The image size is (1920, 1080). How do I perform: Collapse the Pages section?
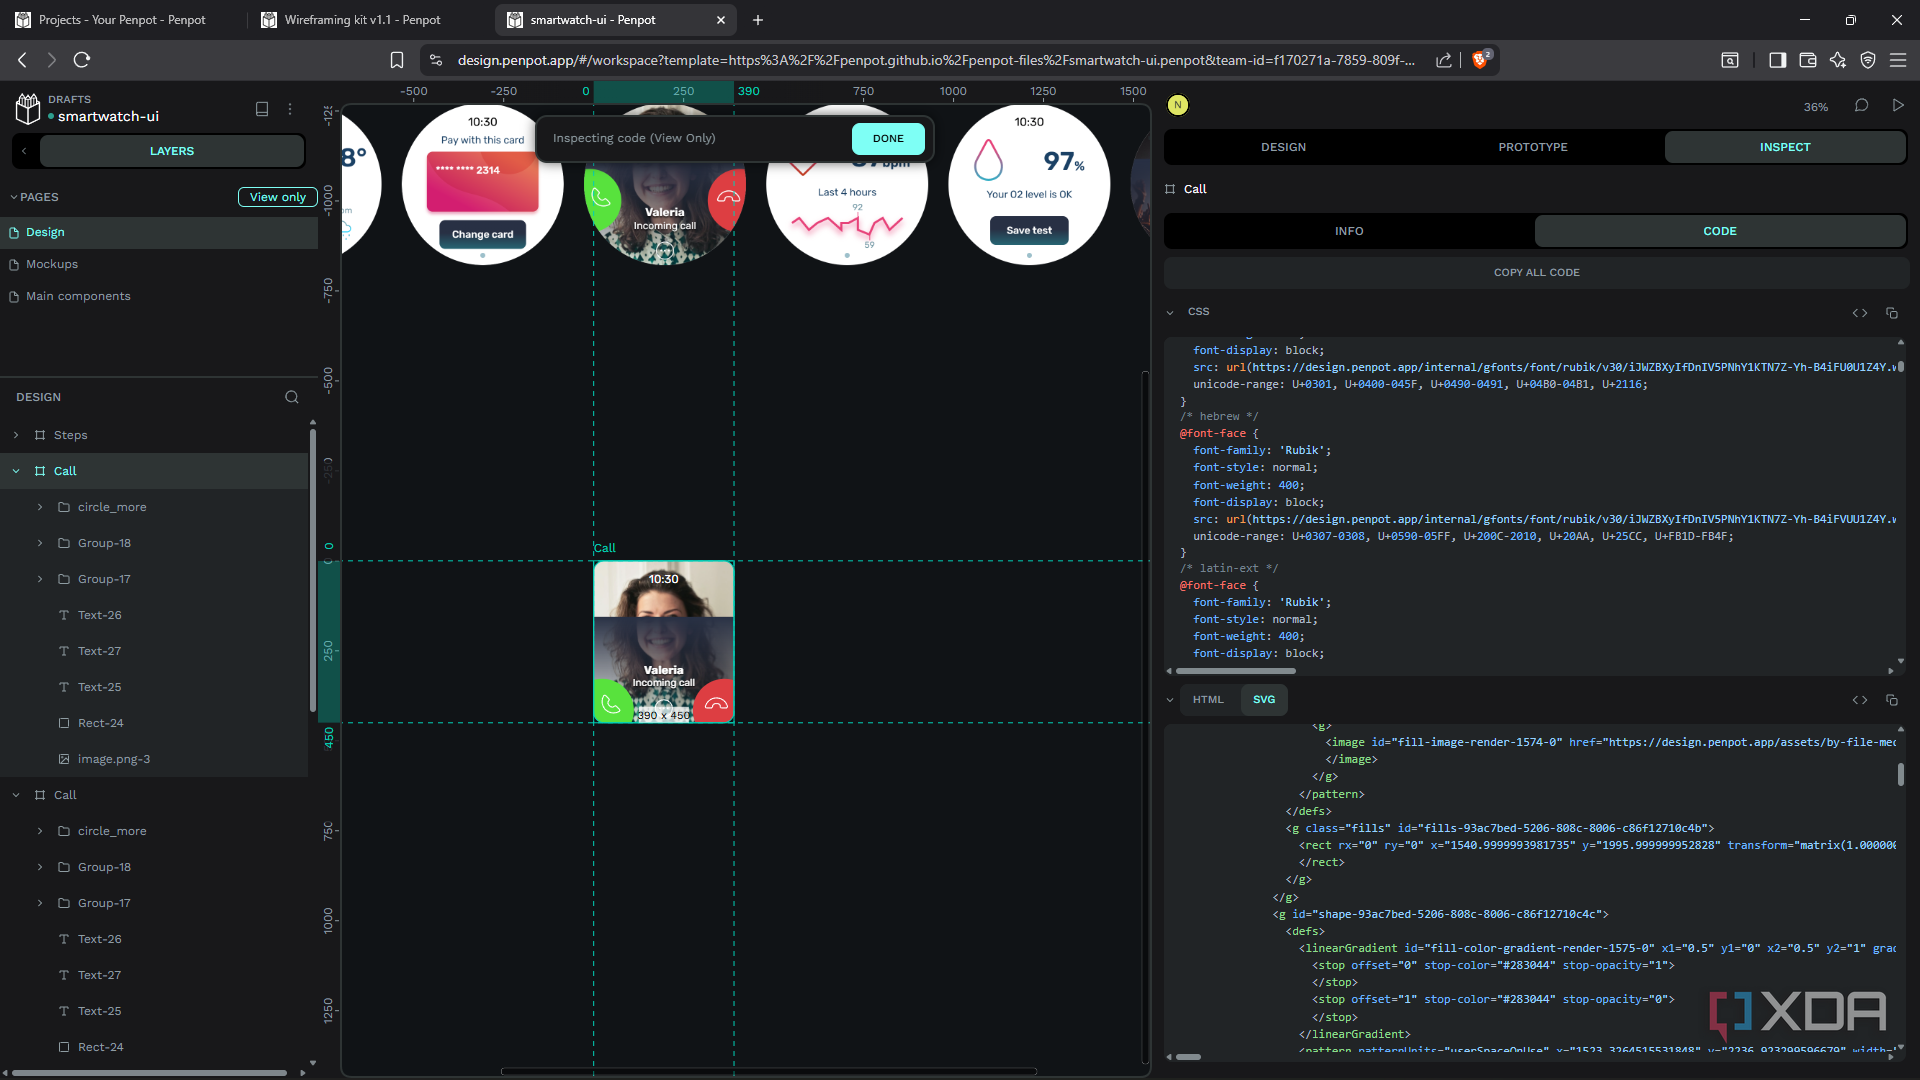(x=14, y=197)
